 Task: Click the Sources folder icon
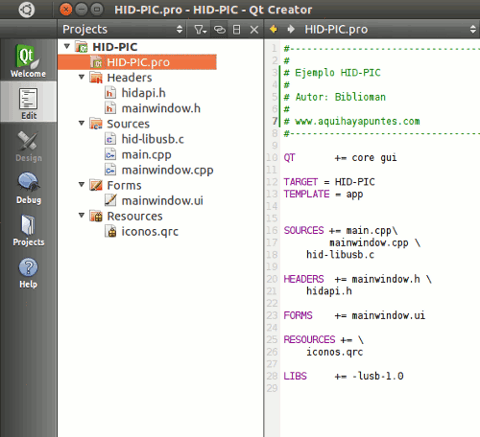(x=96, y=124)
